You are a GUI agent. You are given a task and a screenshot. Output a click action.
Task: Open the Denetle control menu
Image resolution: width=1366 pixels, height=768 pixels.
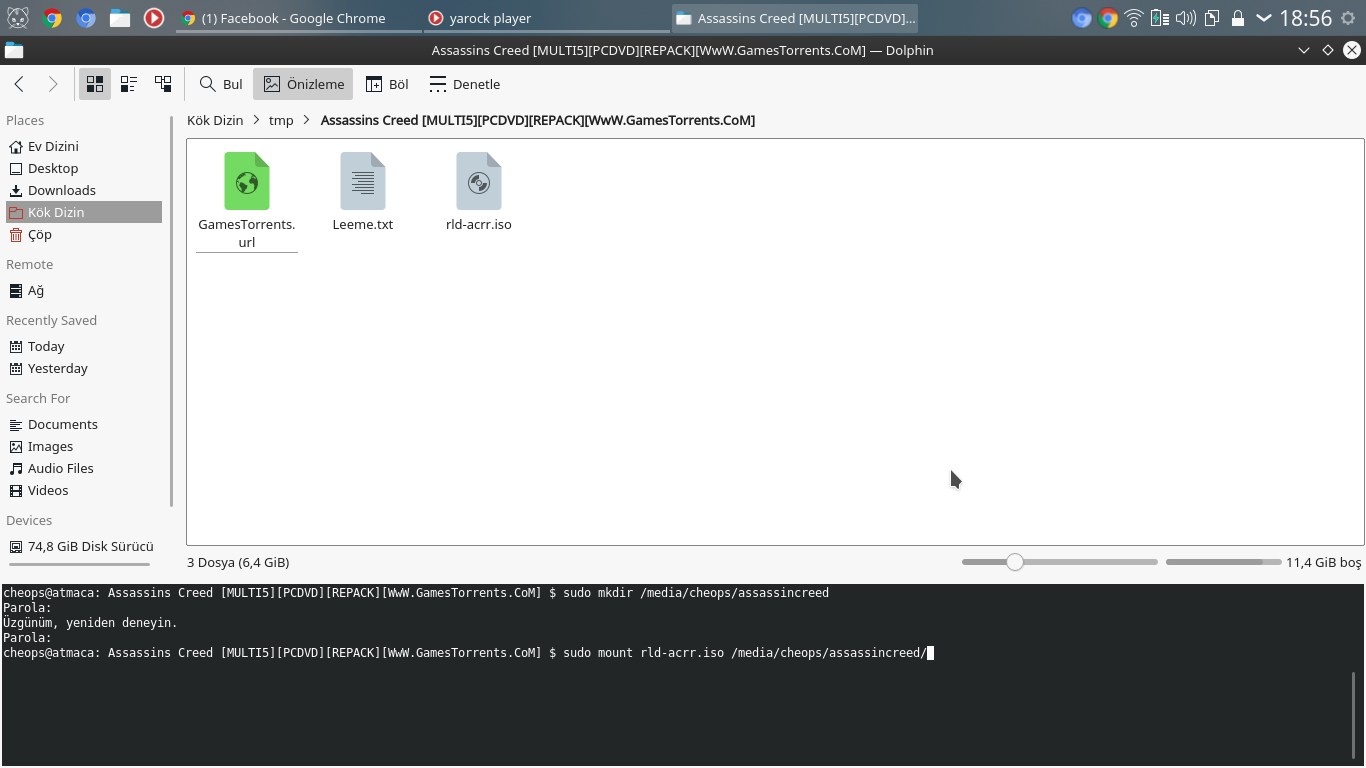click(465, 84)
